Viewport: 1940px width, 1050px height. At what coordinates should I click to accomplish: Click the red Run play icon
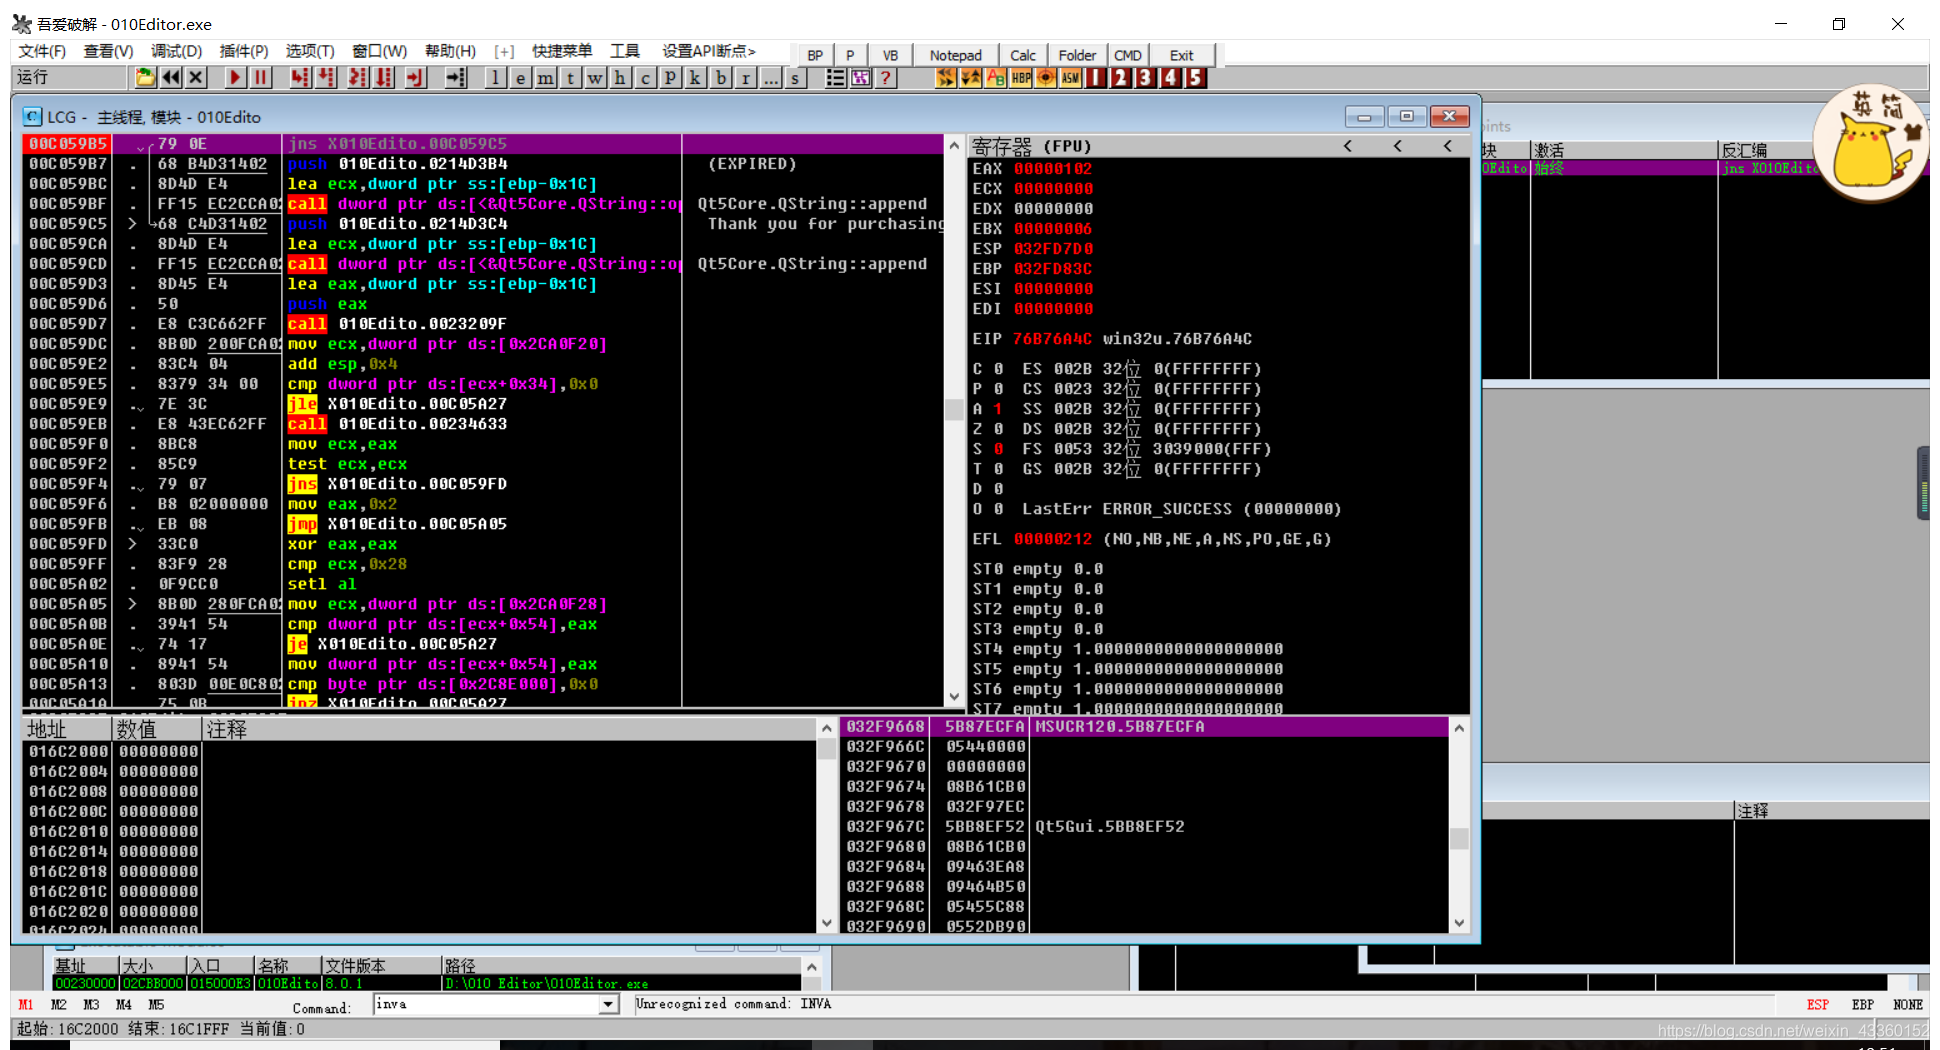coord(235,78)
